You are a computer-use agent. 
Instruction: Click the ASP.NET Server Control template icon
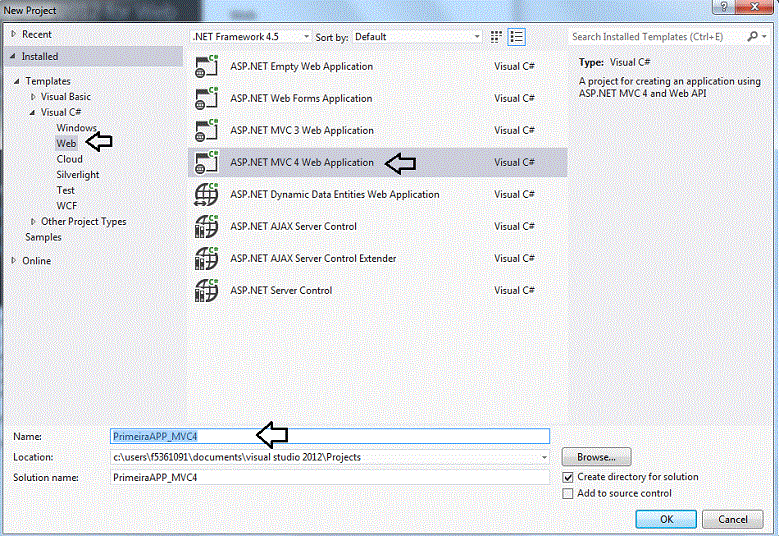[206, 291]
